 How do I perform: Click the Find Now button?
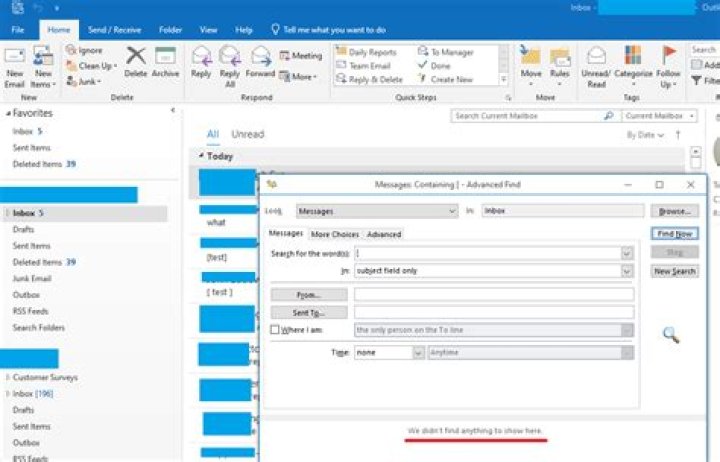(675, 234)
